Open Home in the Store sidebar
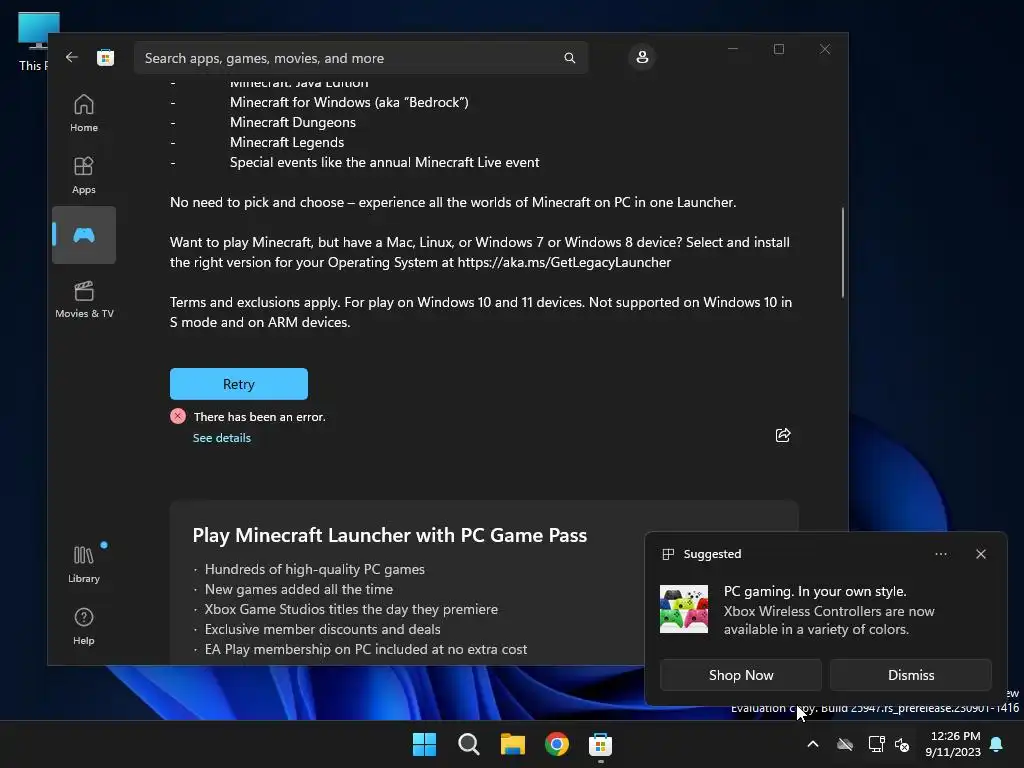This screenshot has width=1024, height=768. pyautogui.click(x=84, y=113)
